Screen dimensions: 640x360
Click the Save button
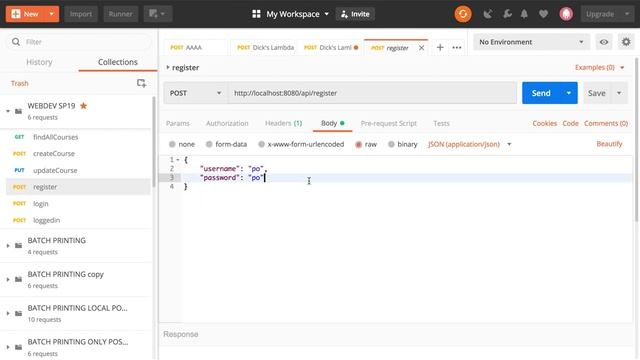[597, 93]
